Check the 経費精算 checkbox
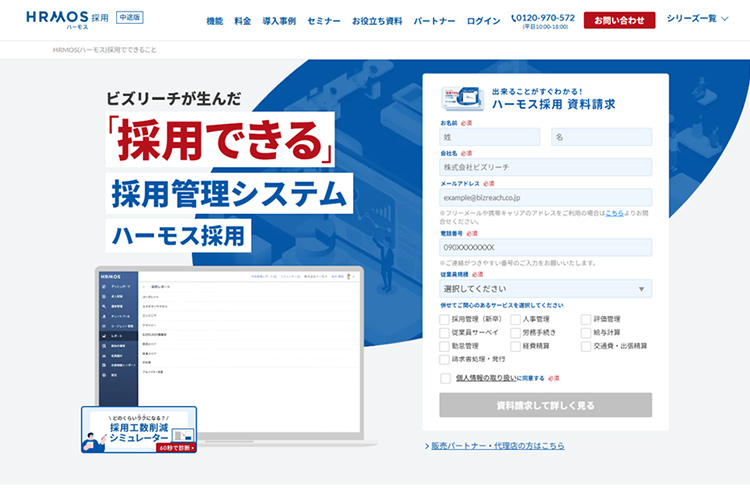Image resolution: width=750 pixels, height=488 pixels. tap(516, 346)
